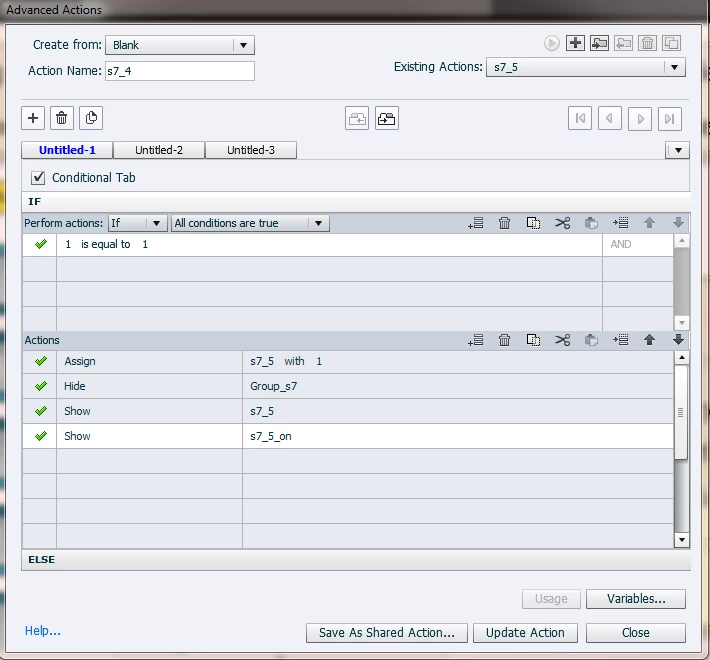Delete the current decision tab with trash button

point(62,118)
